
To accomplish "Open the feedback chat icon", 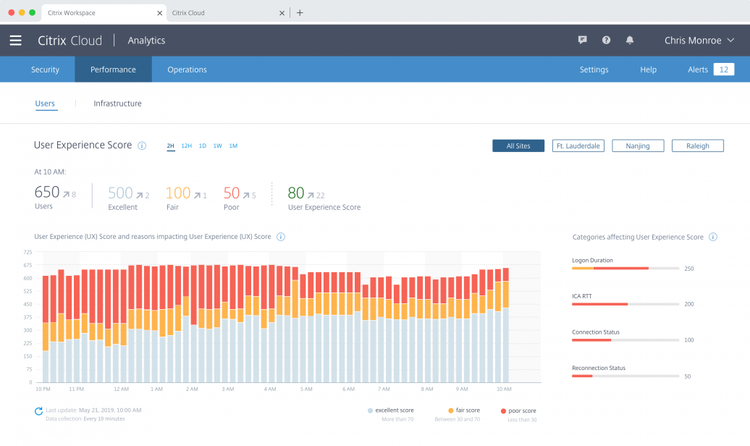I will 582,40.
